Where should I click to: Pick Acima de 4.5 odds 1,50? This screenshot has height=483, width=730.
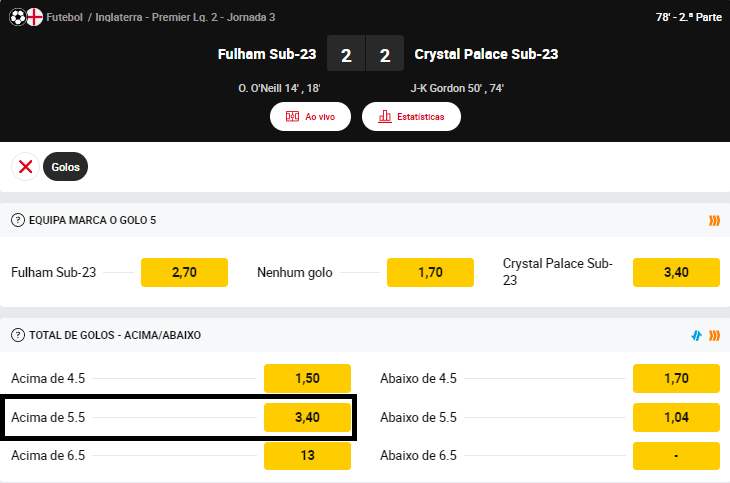(307, 378)
